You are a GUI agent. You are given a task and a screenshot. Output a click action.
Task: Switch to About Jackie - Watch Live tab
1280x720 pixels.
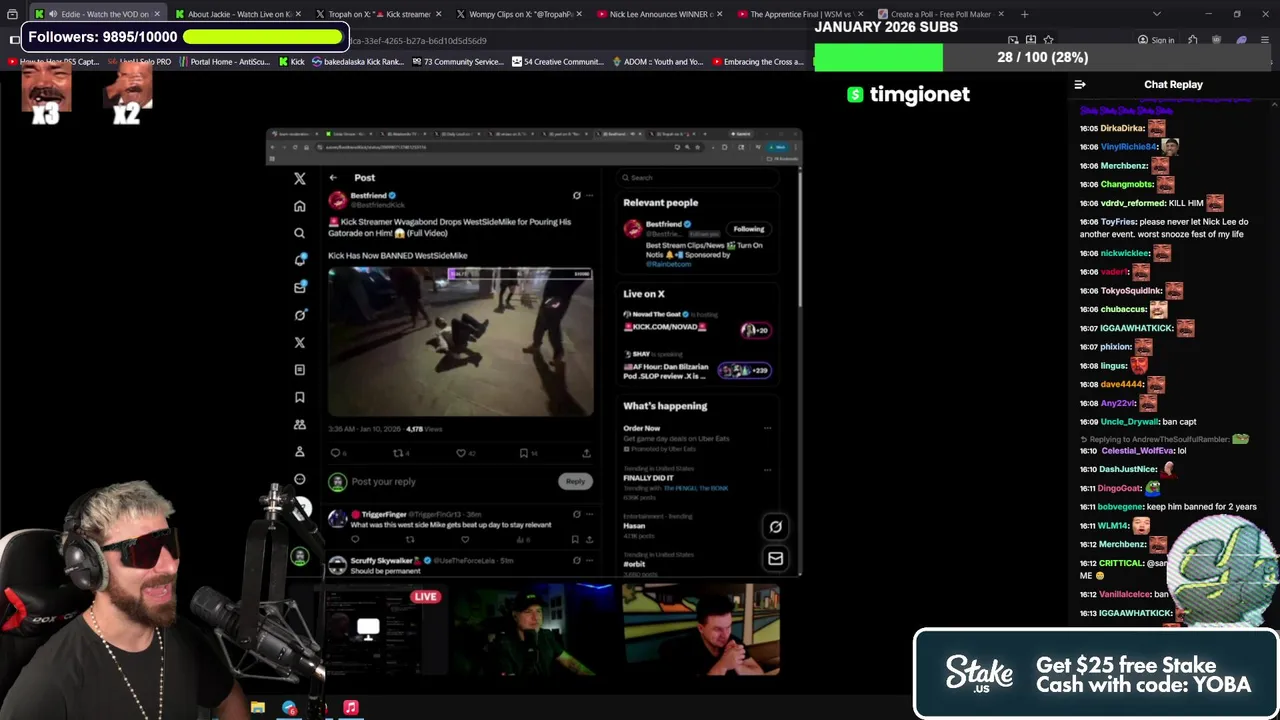239,14
